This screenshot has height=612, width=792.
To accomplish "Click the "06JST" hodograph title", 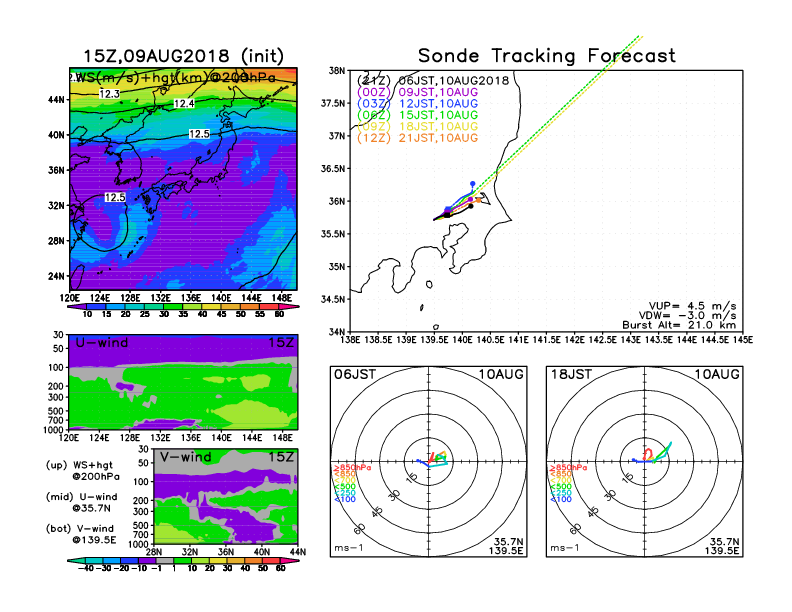I will pos(355,375).
